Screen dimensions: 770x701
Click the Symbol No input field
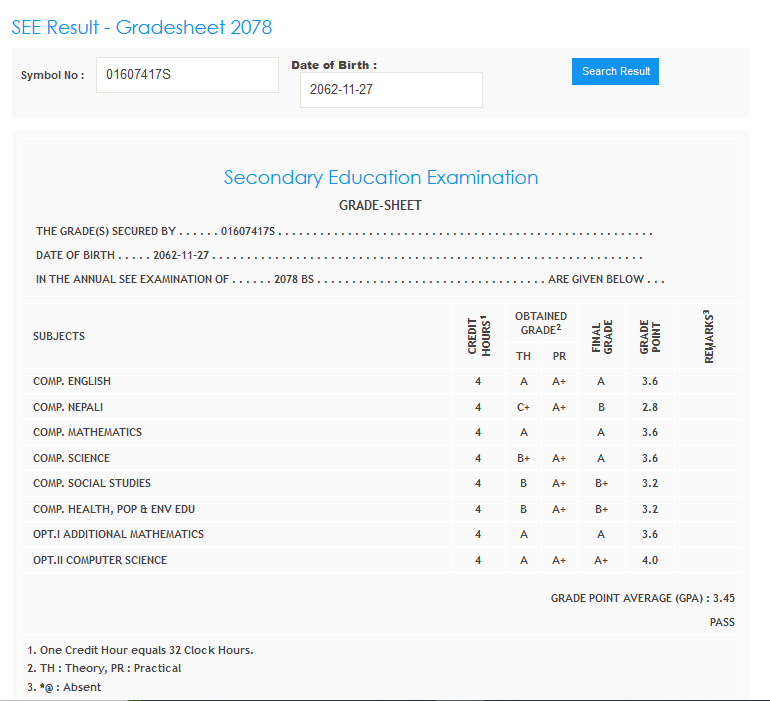[187, 75]
